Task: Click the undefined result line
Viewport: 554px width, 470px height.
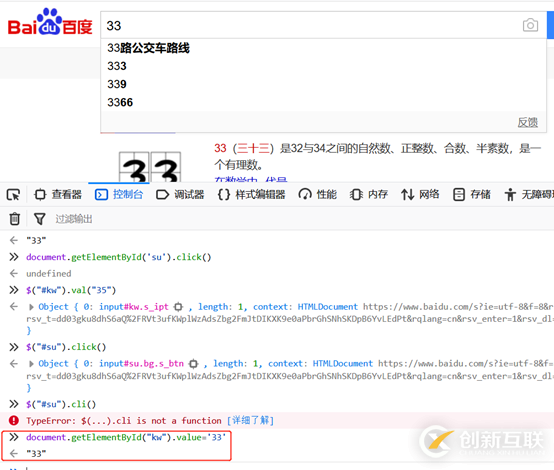Action: pos(48,274)
